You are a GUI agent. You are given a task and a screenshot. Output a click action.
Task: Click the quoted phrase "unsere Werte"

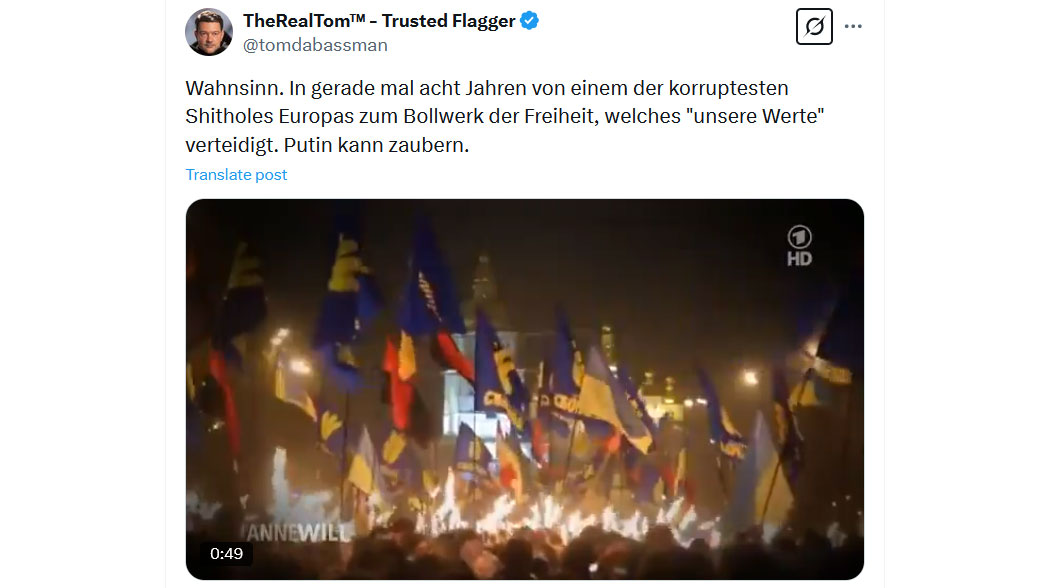point(755,117)
